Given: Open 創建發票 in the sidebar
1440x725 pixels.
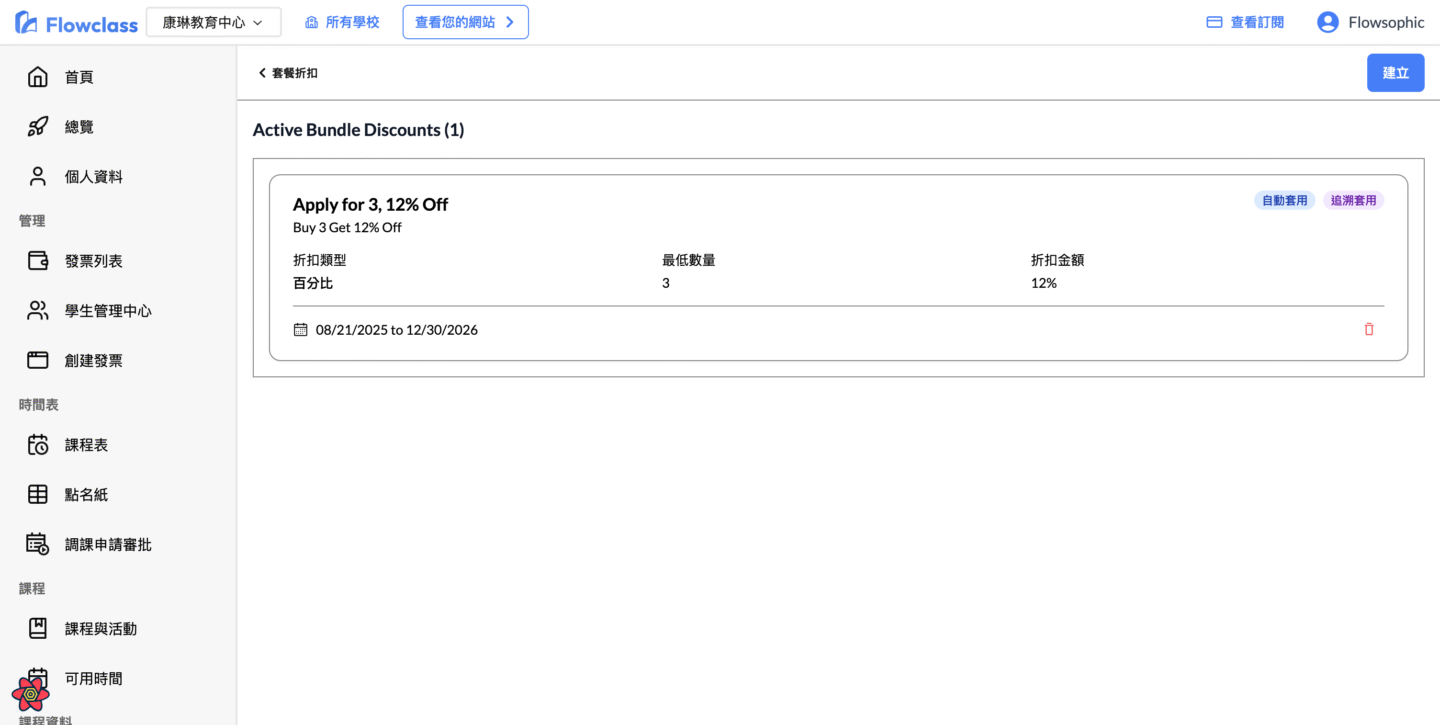Looking at the screenshot, I should [x=93, y=361].
